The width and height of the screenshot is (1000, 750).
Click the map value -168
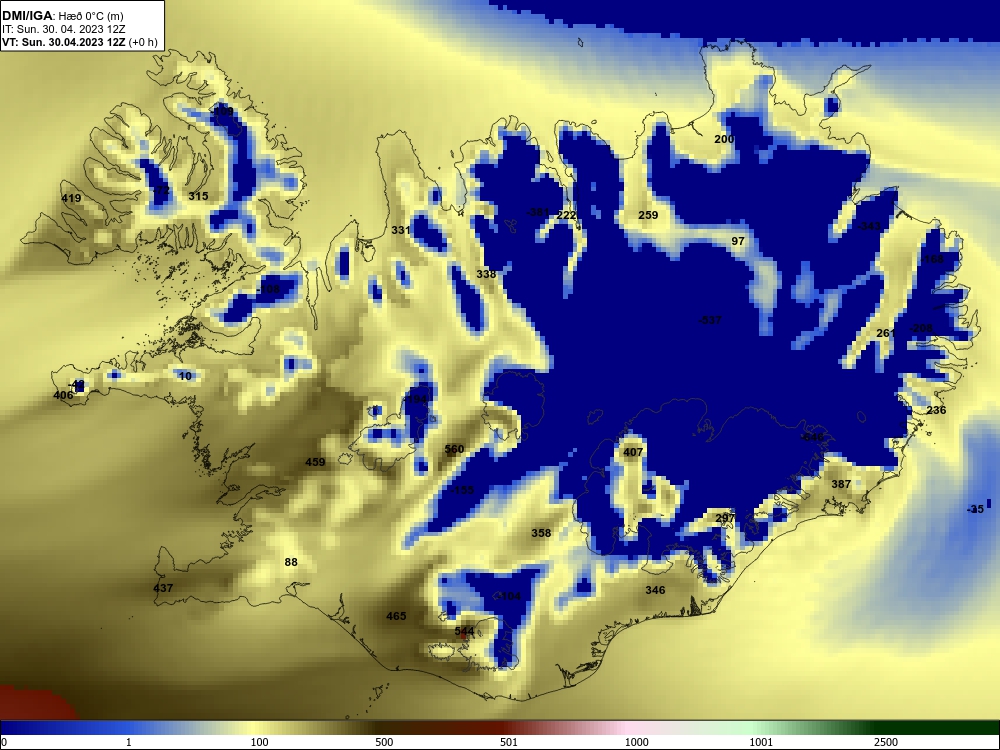932,260
